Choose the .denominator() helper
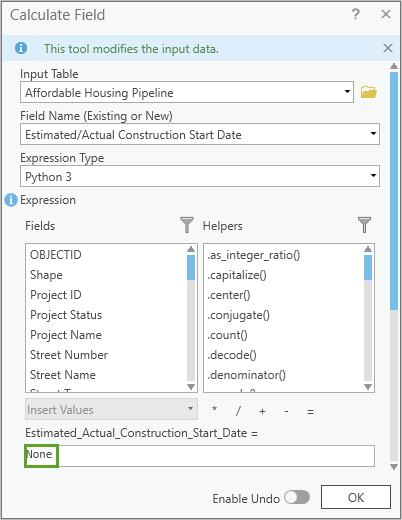Image resolution: width=402 pixels, height=520 pixels. coord(246,375)
